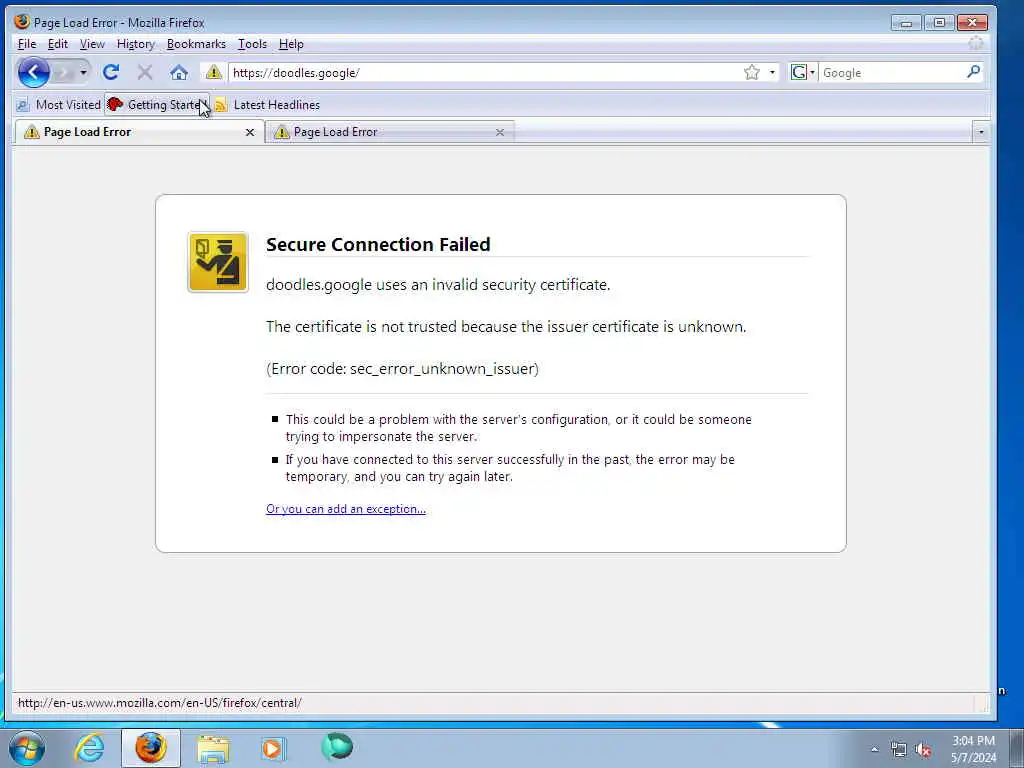Open the Getting Started bookmark

(x=157, y=104)
